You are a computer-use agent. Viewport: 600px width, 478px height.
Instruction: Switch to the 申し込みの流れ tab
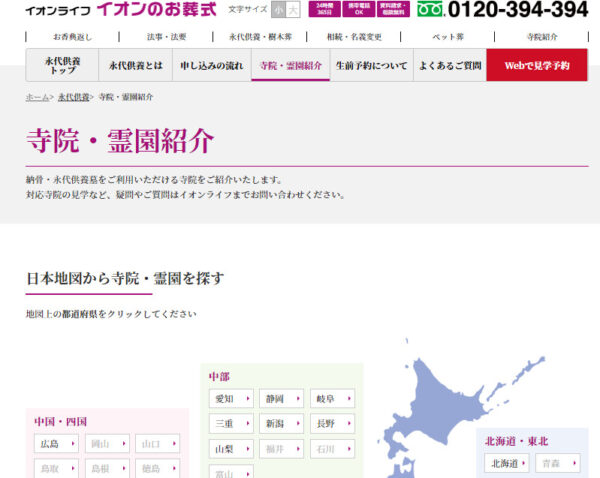[210, 66]
